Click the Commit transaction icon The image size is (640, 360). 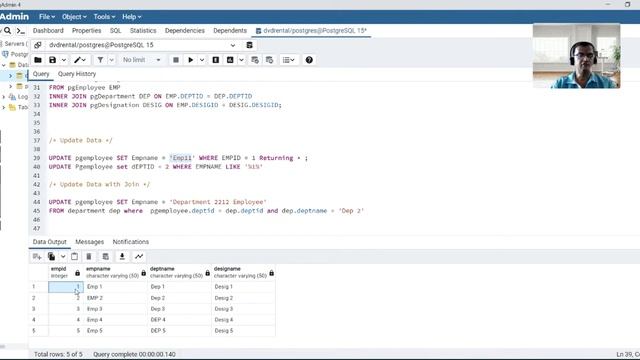tap(255, 60)
